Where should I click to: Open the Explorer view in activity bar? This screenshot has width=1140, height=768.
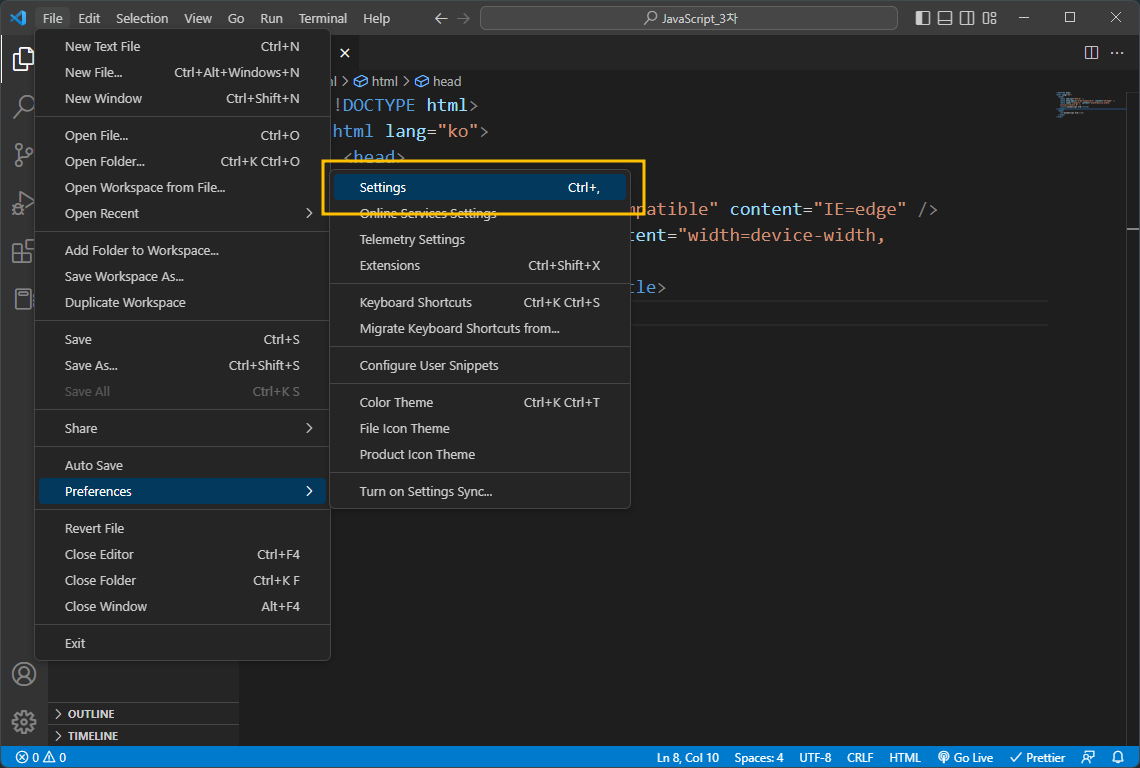click(23, 60)
